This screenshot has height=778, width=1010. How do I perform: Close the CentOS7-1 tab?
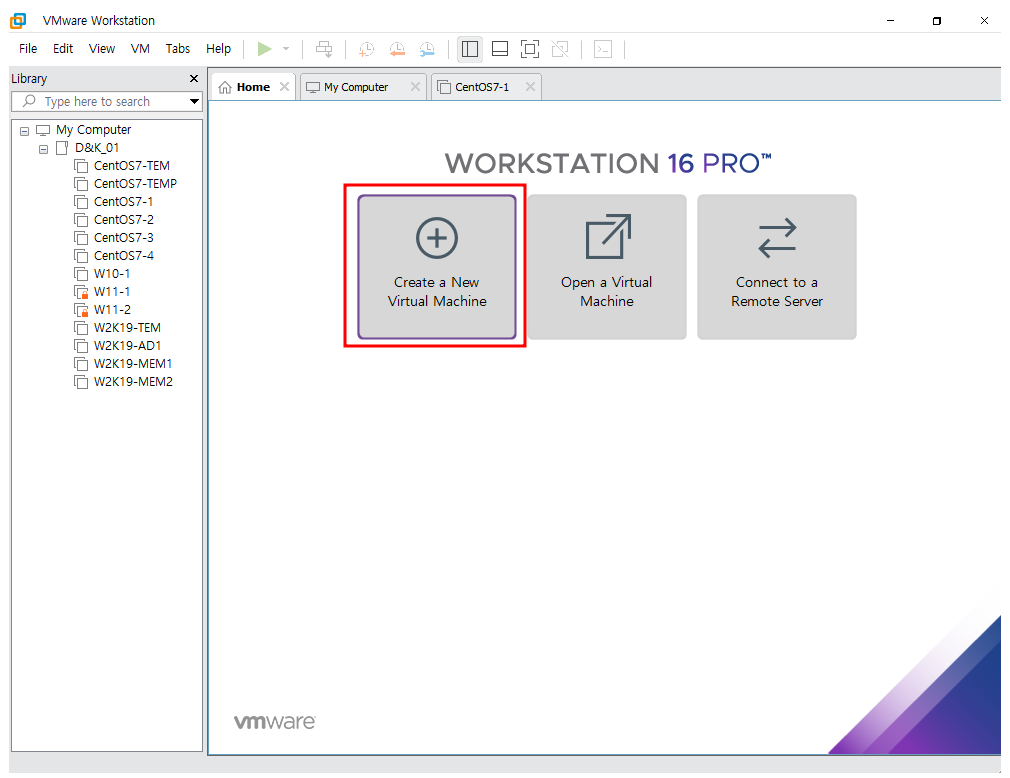(530, 86)
